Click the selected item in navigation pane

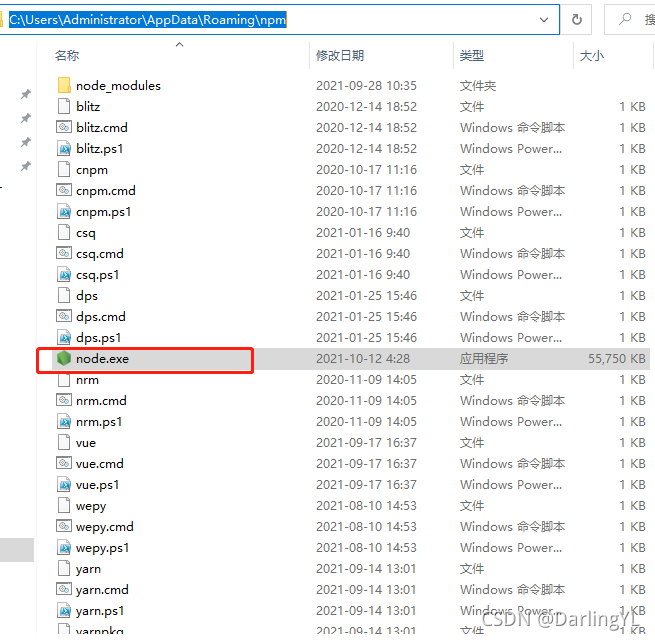pos(17,549)
